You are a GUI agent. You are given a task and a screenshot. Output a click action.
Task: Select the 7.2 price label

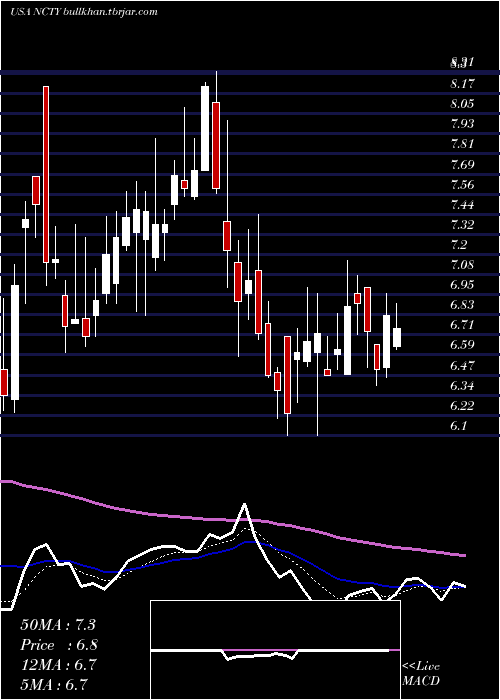coord(459,245)
